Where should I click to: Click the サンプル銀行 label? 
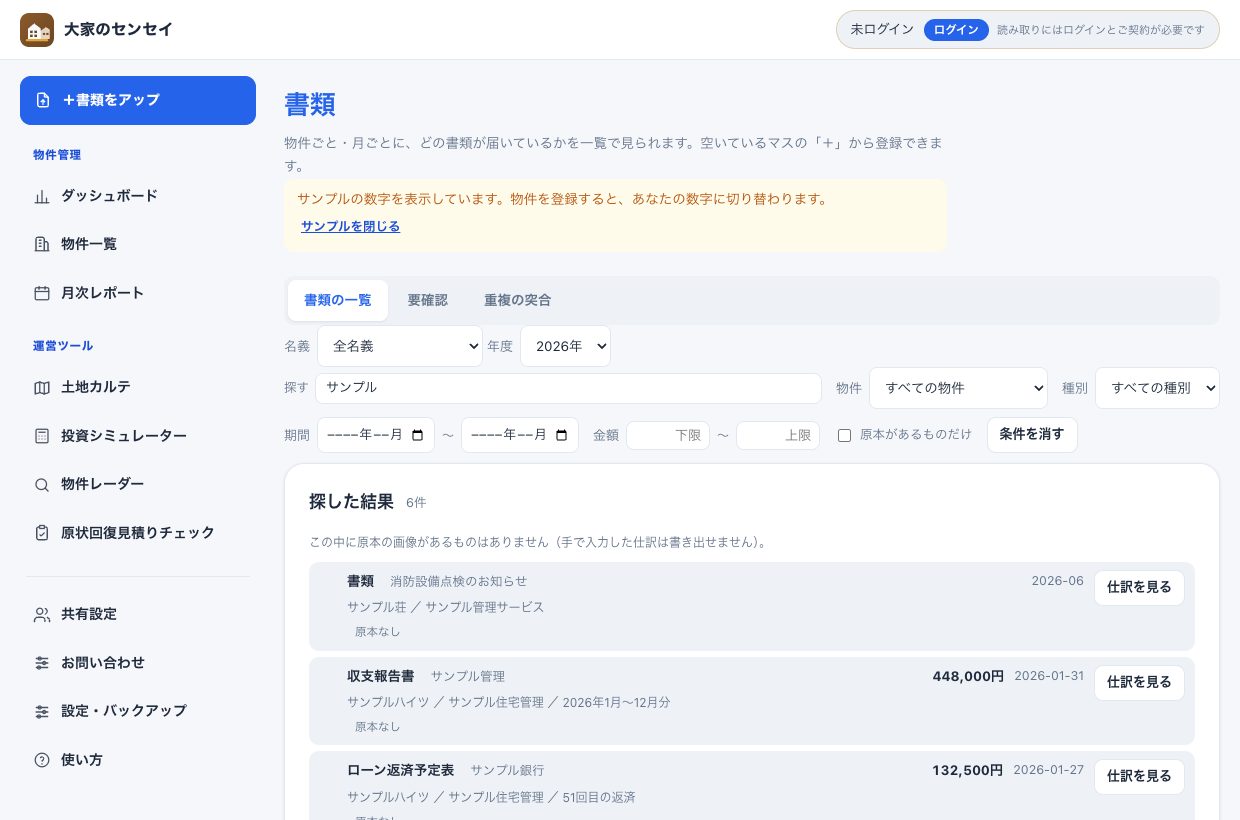pyautogui.click(x=507, y=770)
